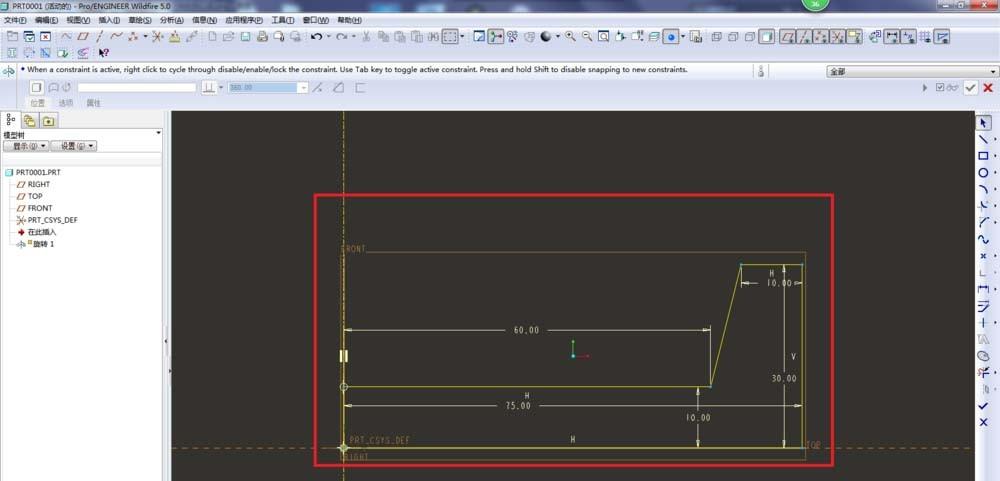Toggle the preview checkbox near glasses icon
Viewport: 1000px width, 481px height.
[x=939, y=88]
